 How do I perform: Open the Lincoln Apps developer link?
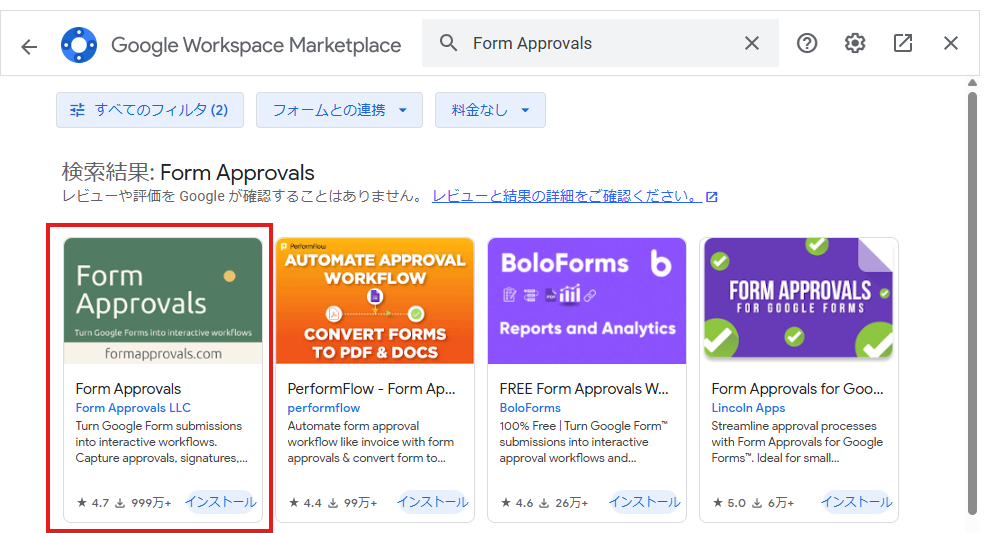tap(748, 408)
